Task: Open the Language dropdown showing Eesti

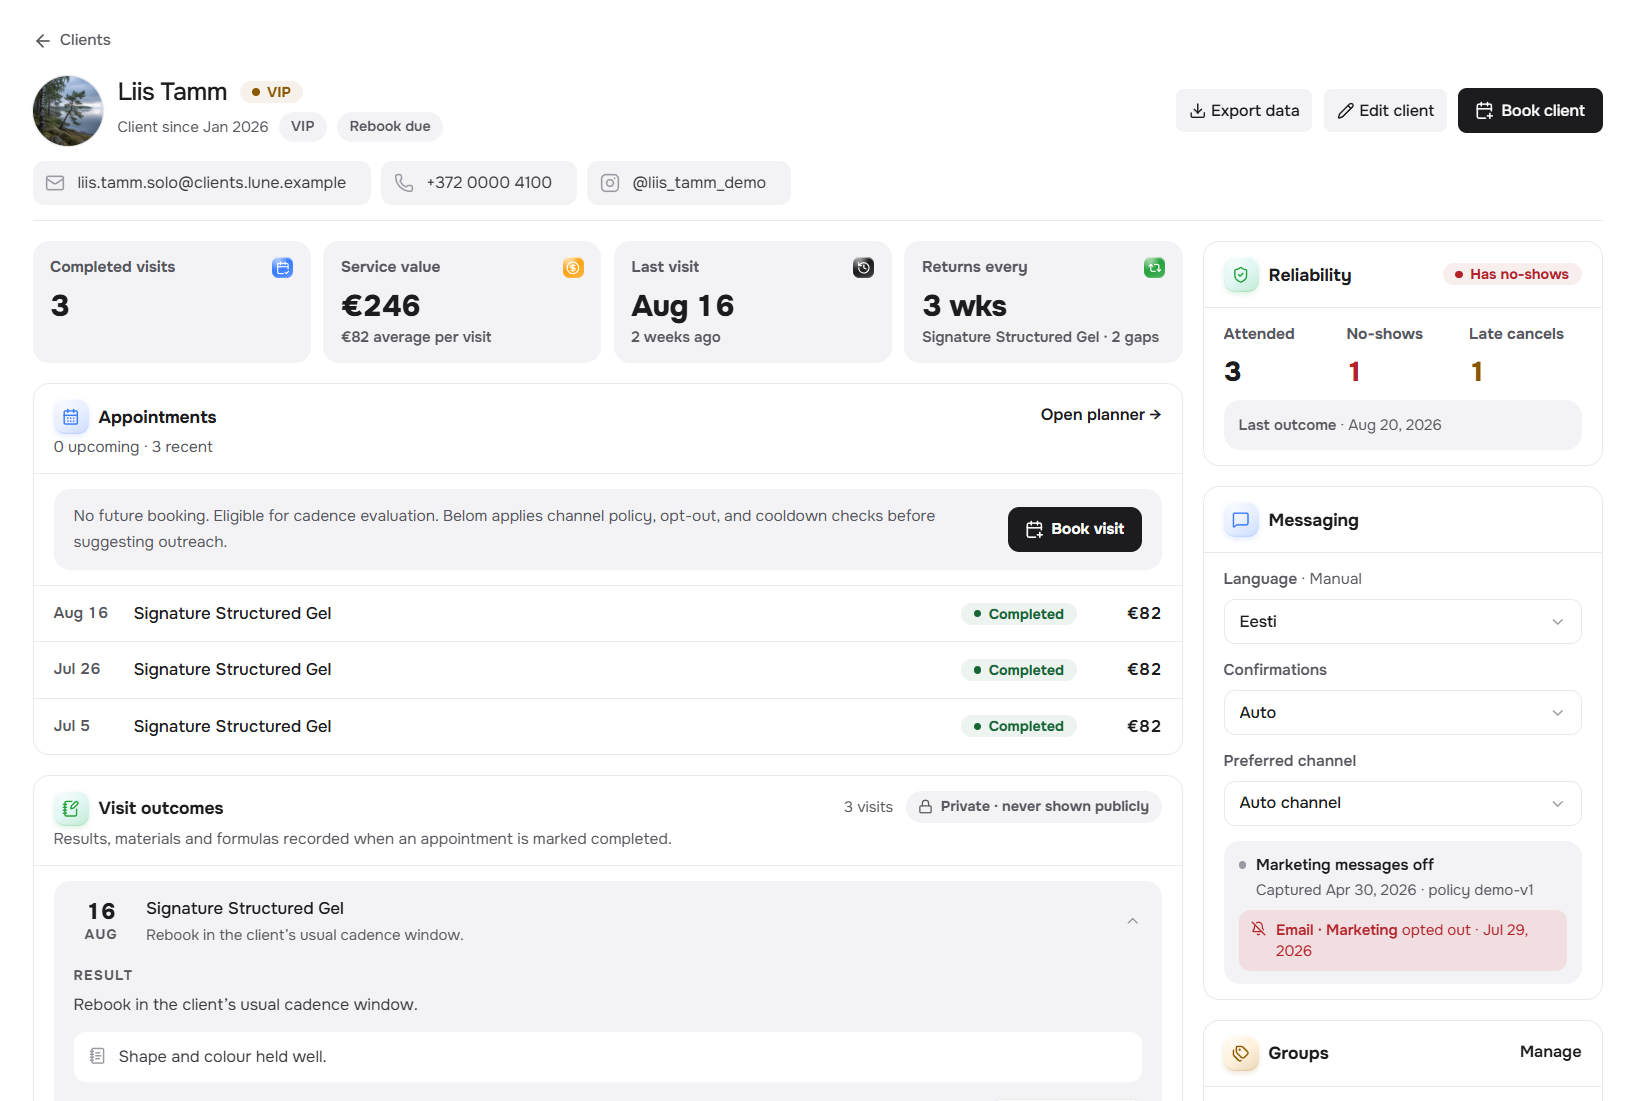Action: (x=1402, y=622)
